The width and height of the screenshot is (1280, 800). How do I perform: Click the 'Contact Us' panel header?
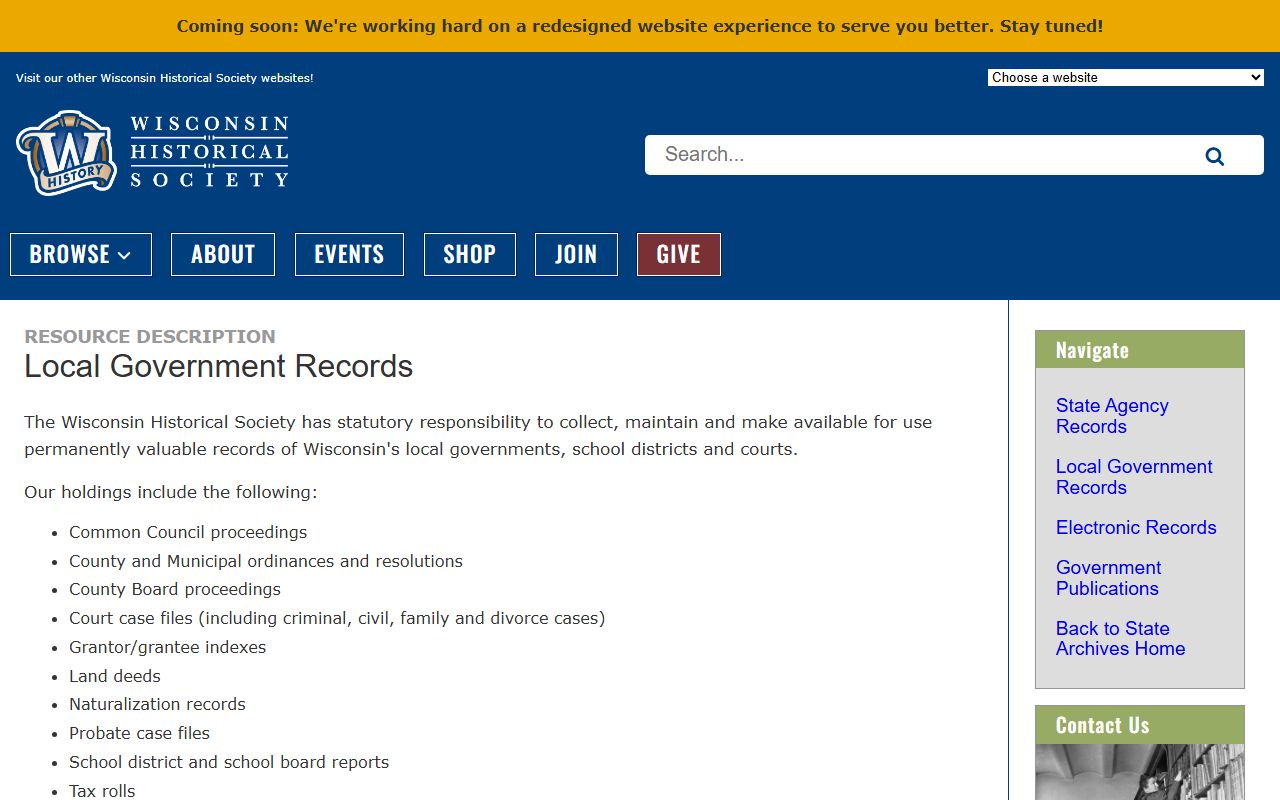(x=1140, y=725)
